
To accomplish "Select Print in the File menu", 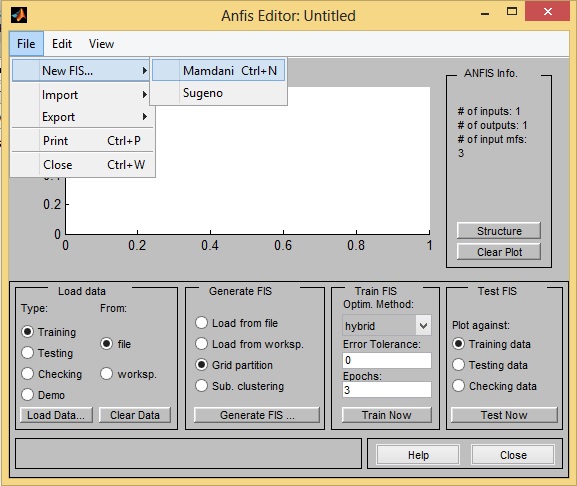I will [x=82, y=141].
